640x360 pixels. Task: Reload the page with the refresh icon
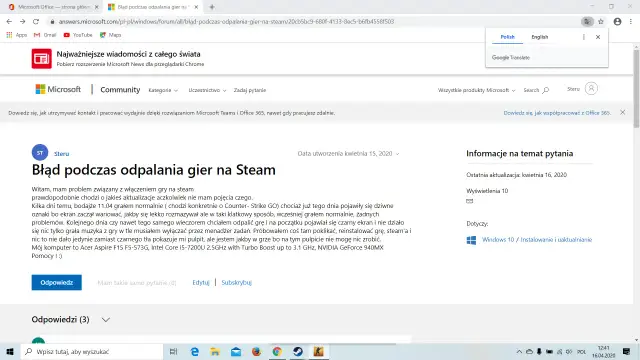tap(36, 22)
